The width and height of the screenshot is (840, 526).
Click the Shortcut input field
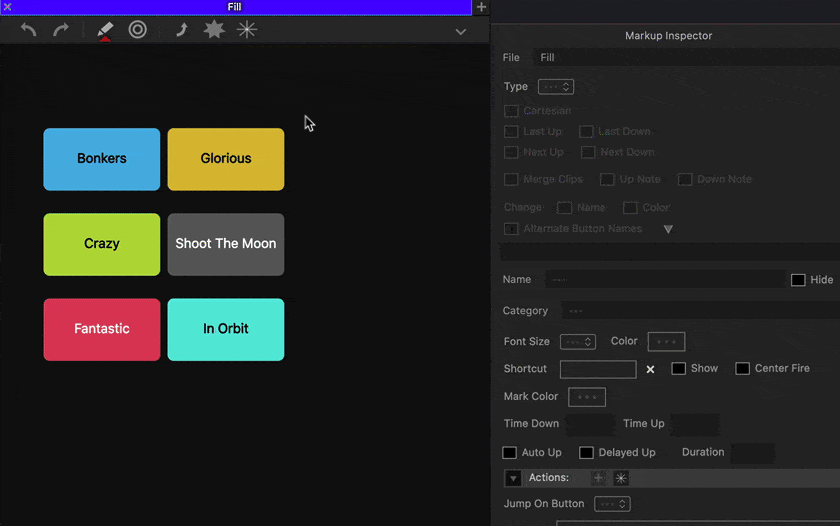point(598,370)
